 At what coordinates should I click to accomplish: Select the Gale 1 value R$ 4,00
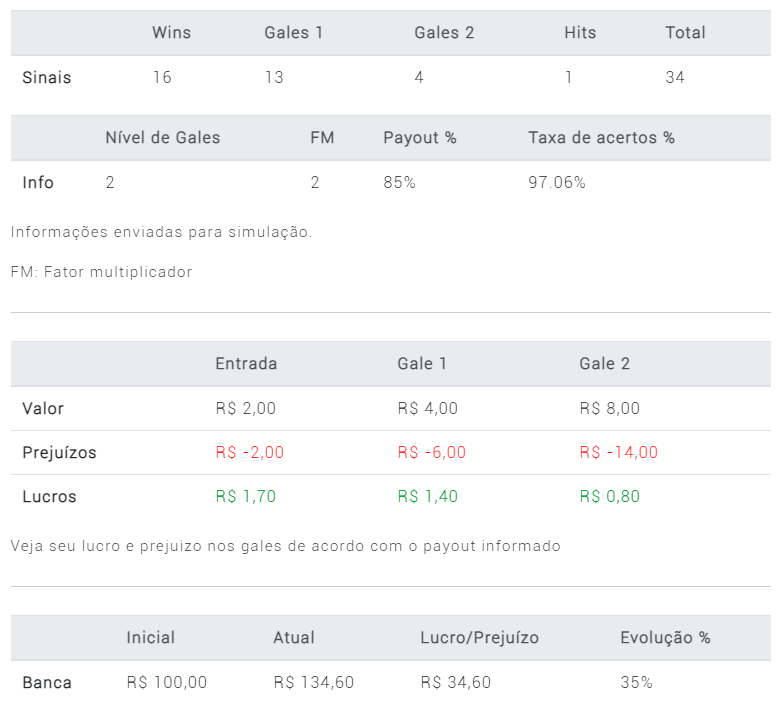428,408
